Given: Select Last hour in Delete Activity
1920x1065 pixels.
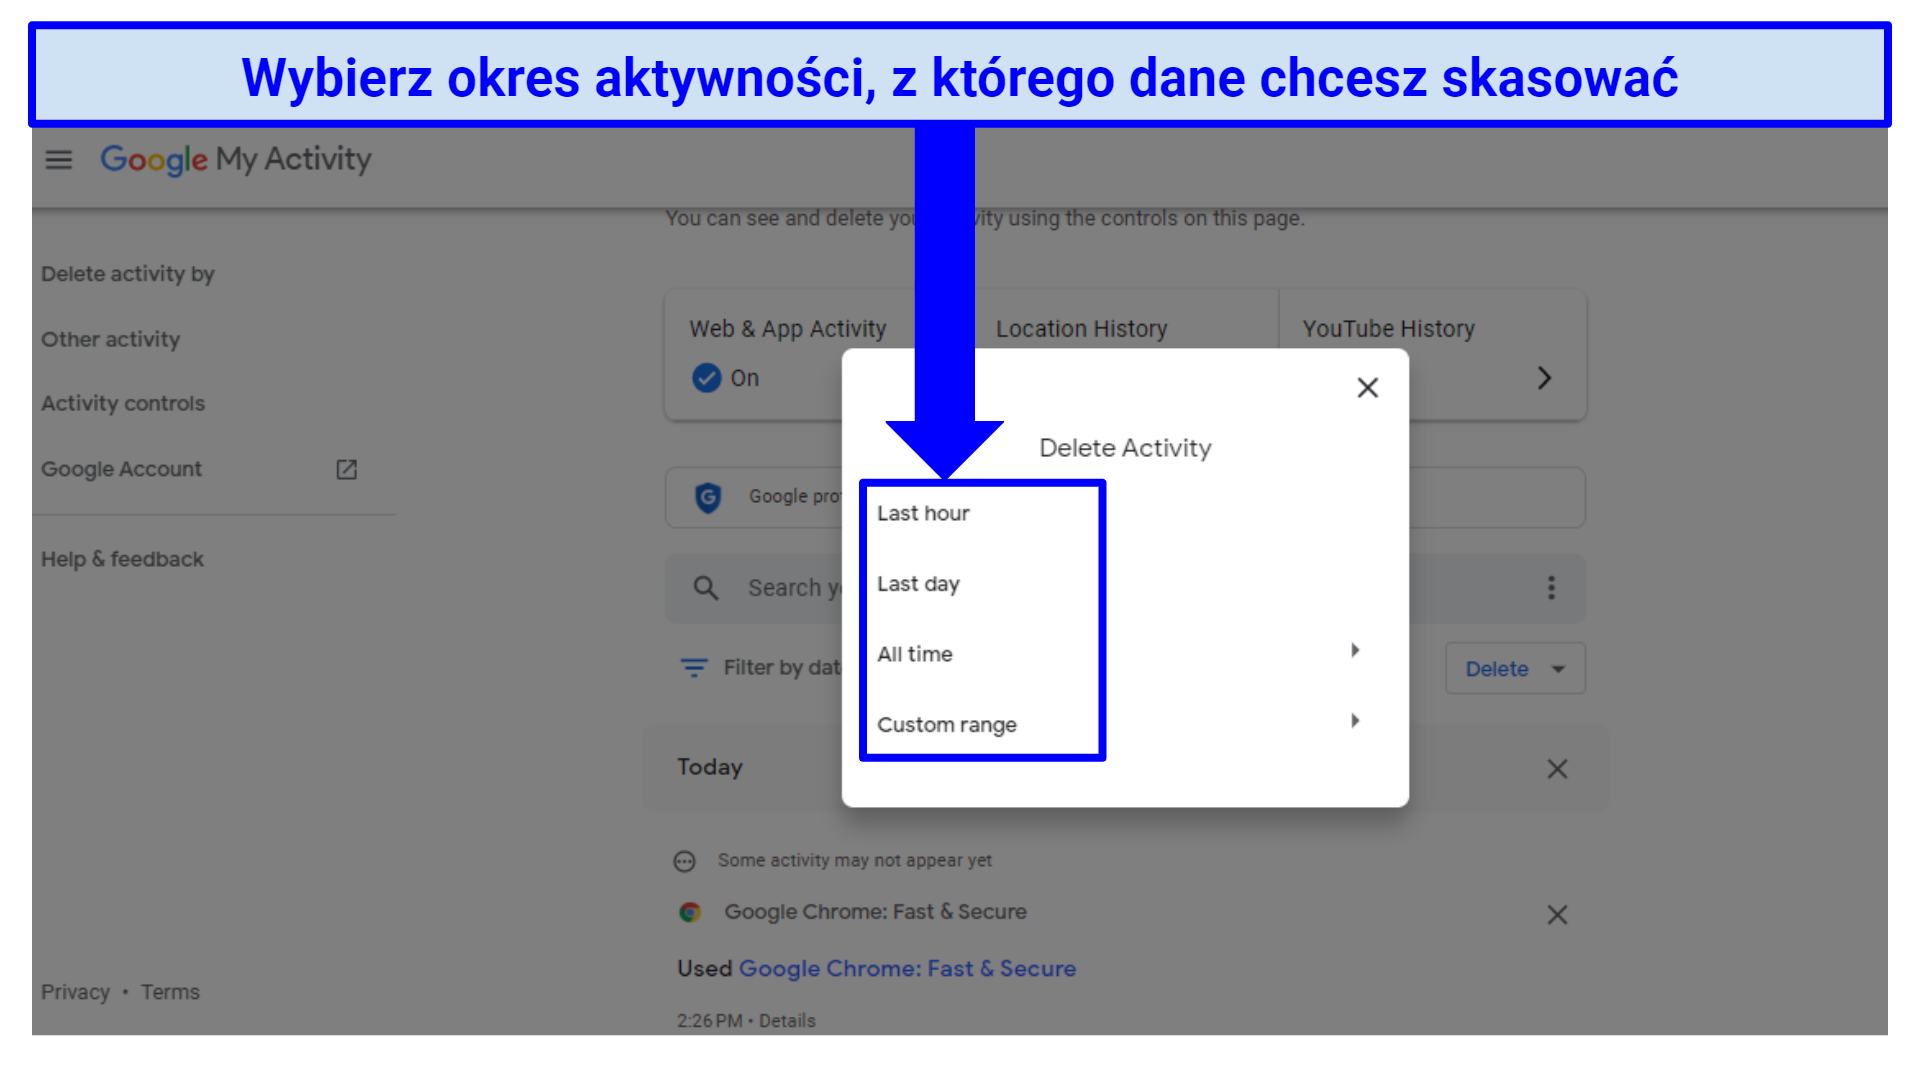Looking at the screenshot, I should [923, 514].
